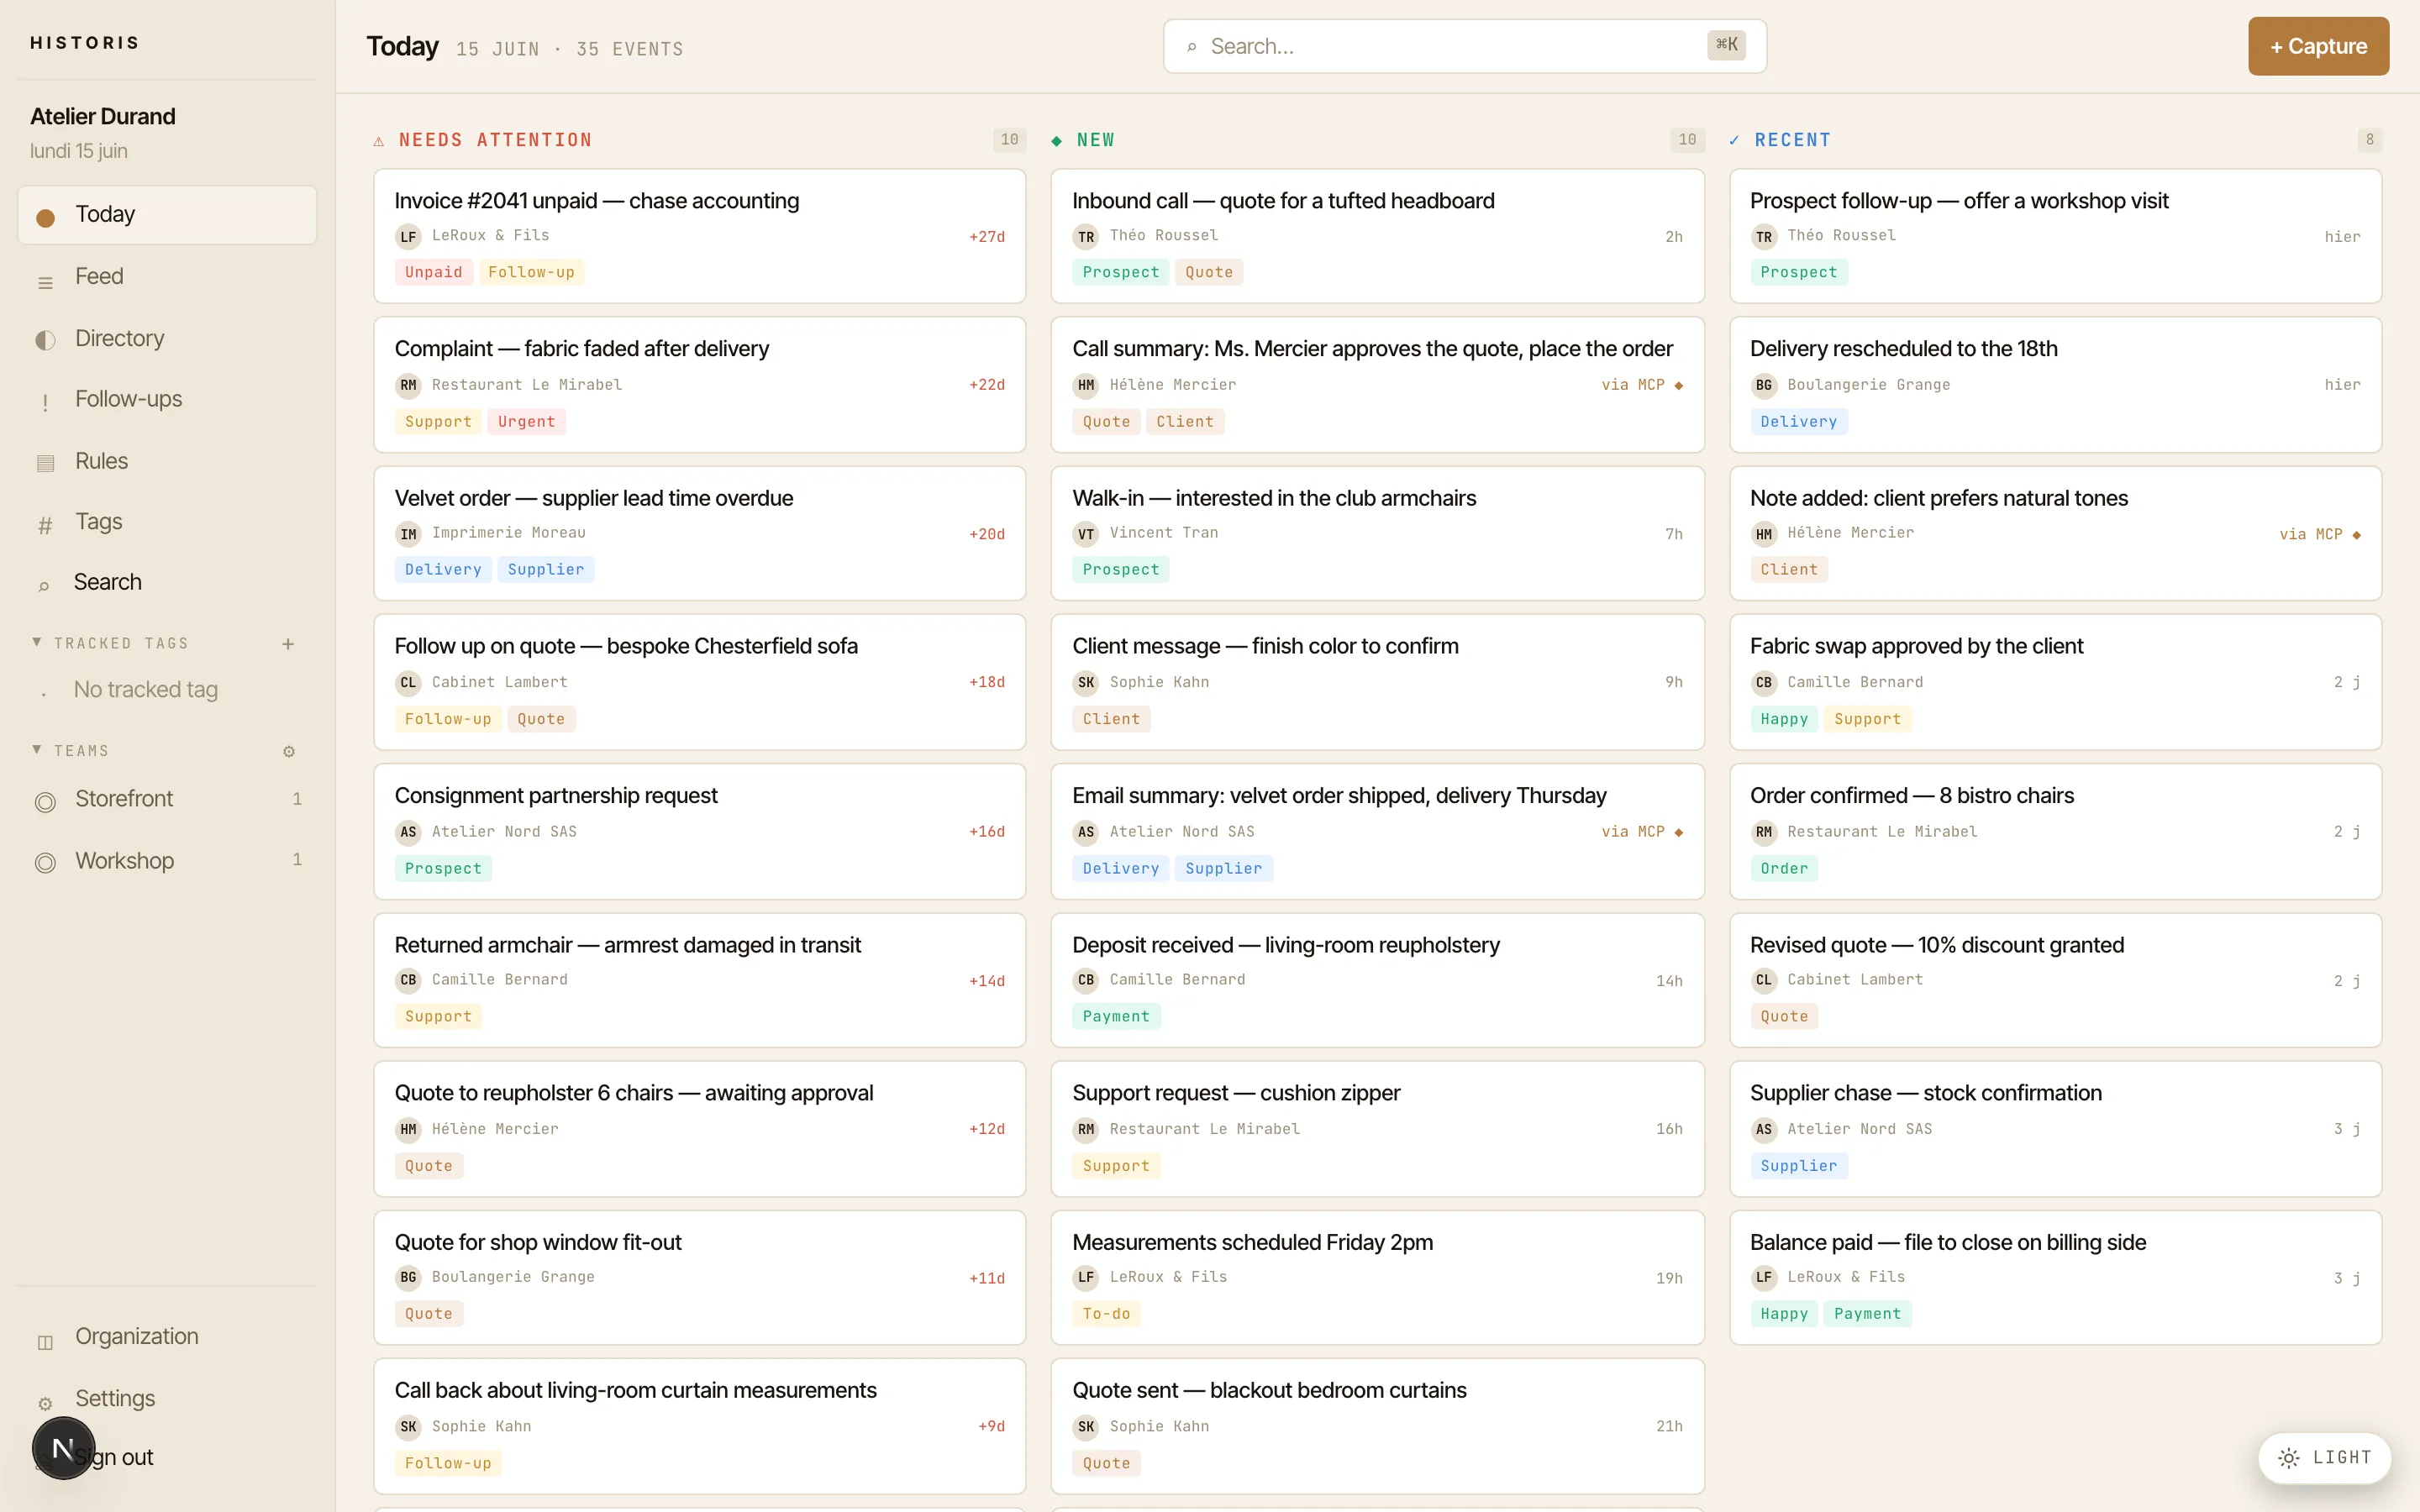Open the Feed page

(x=167, y=276)
